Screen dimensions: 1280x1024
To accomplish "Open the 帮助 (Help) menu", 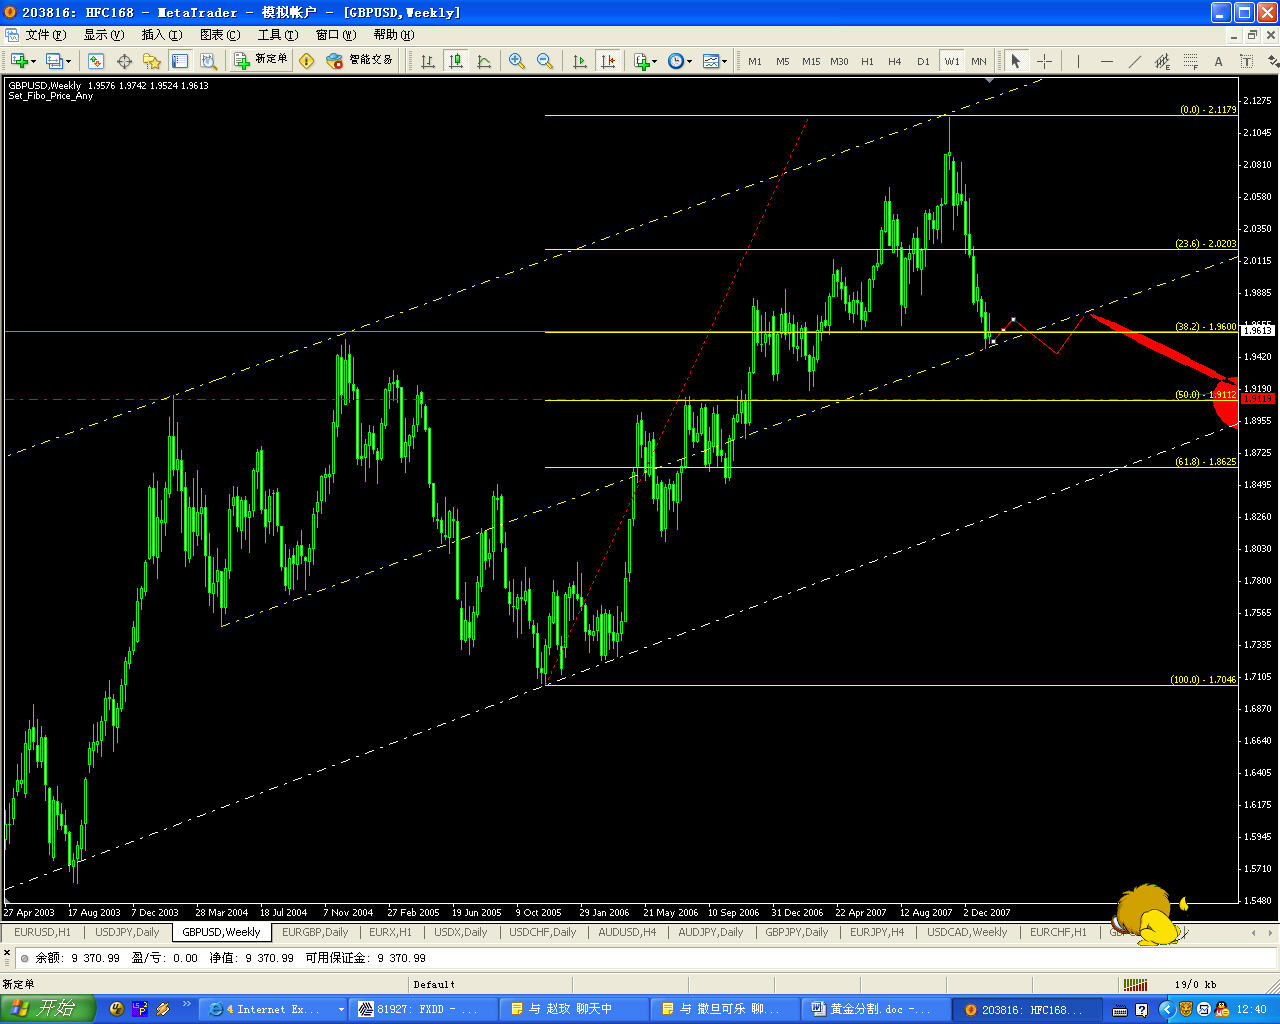I will tap(393, 35).
